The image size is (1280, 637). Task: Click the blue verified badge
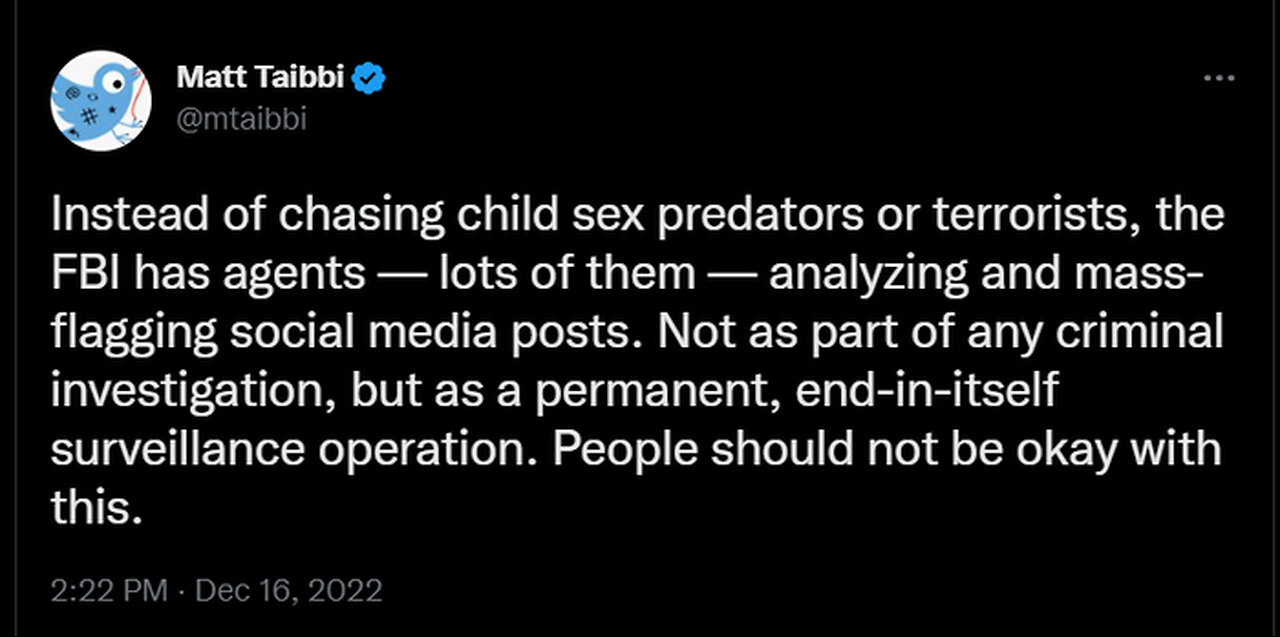[372, 78]
